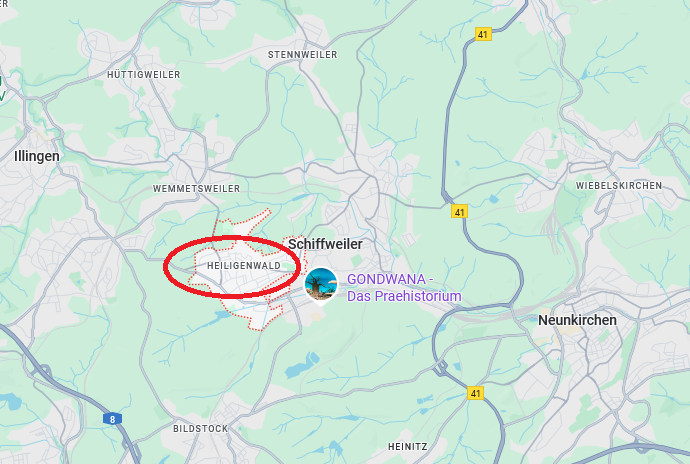Click the Heinitz place label
This screenshot has width=690, height=464.
pyautogui.click(x=407, y=447)
